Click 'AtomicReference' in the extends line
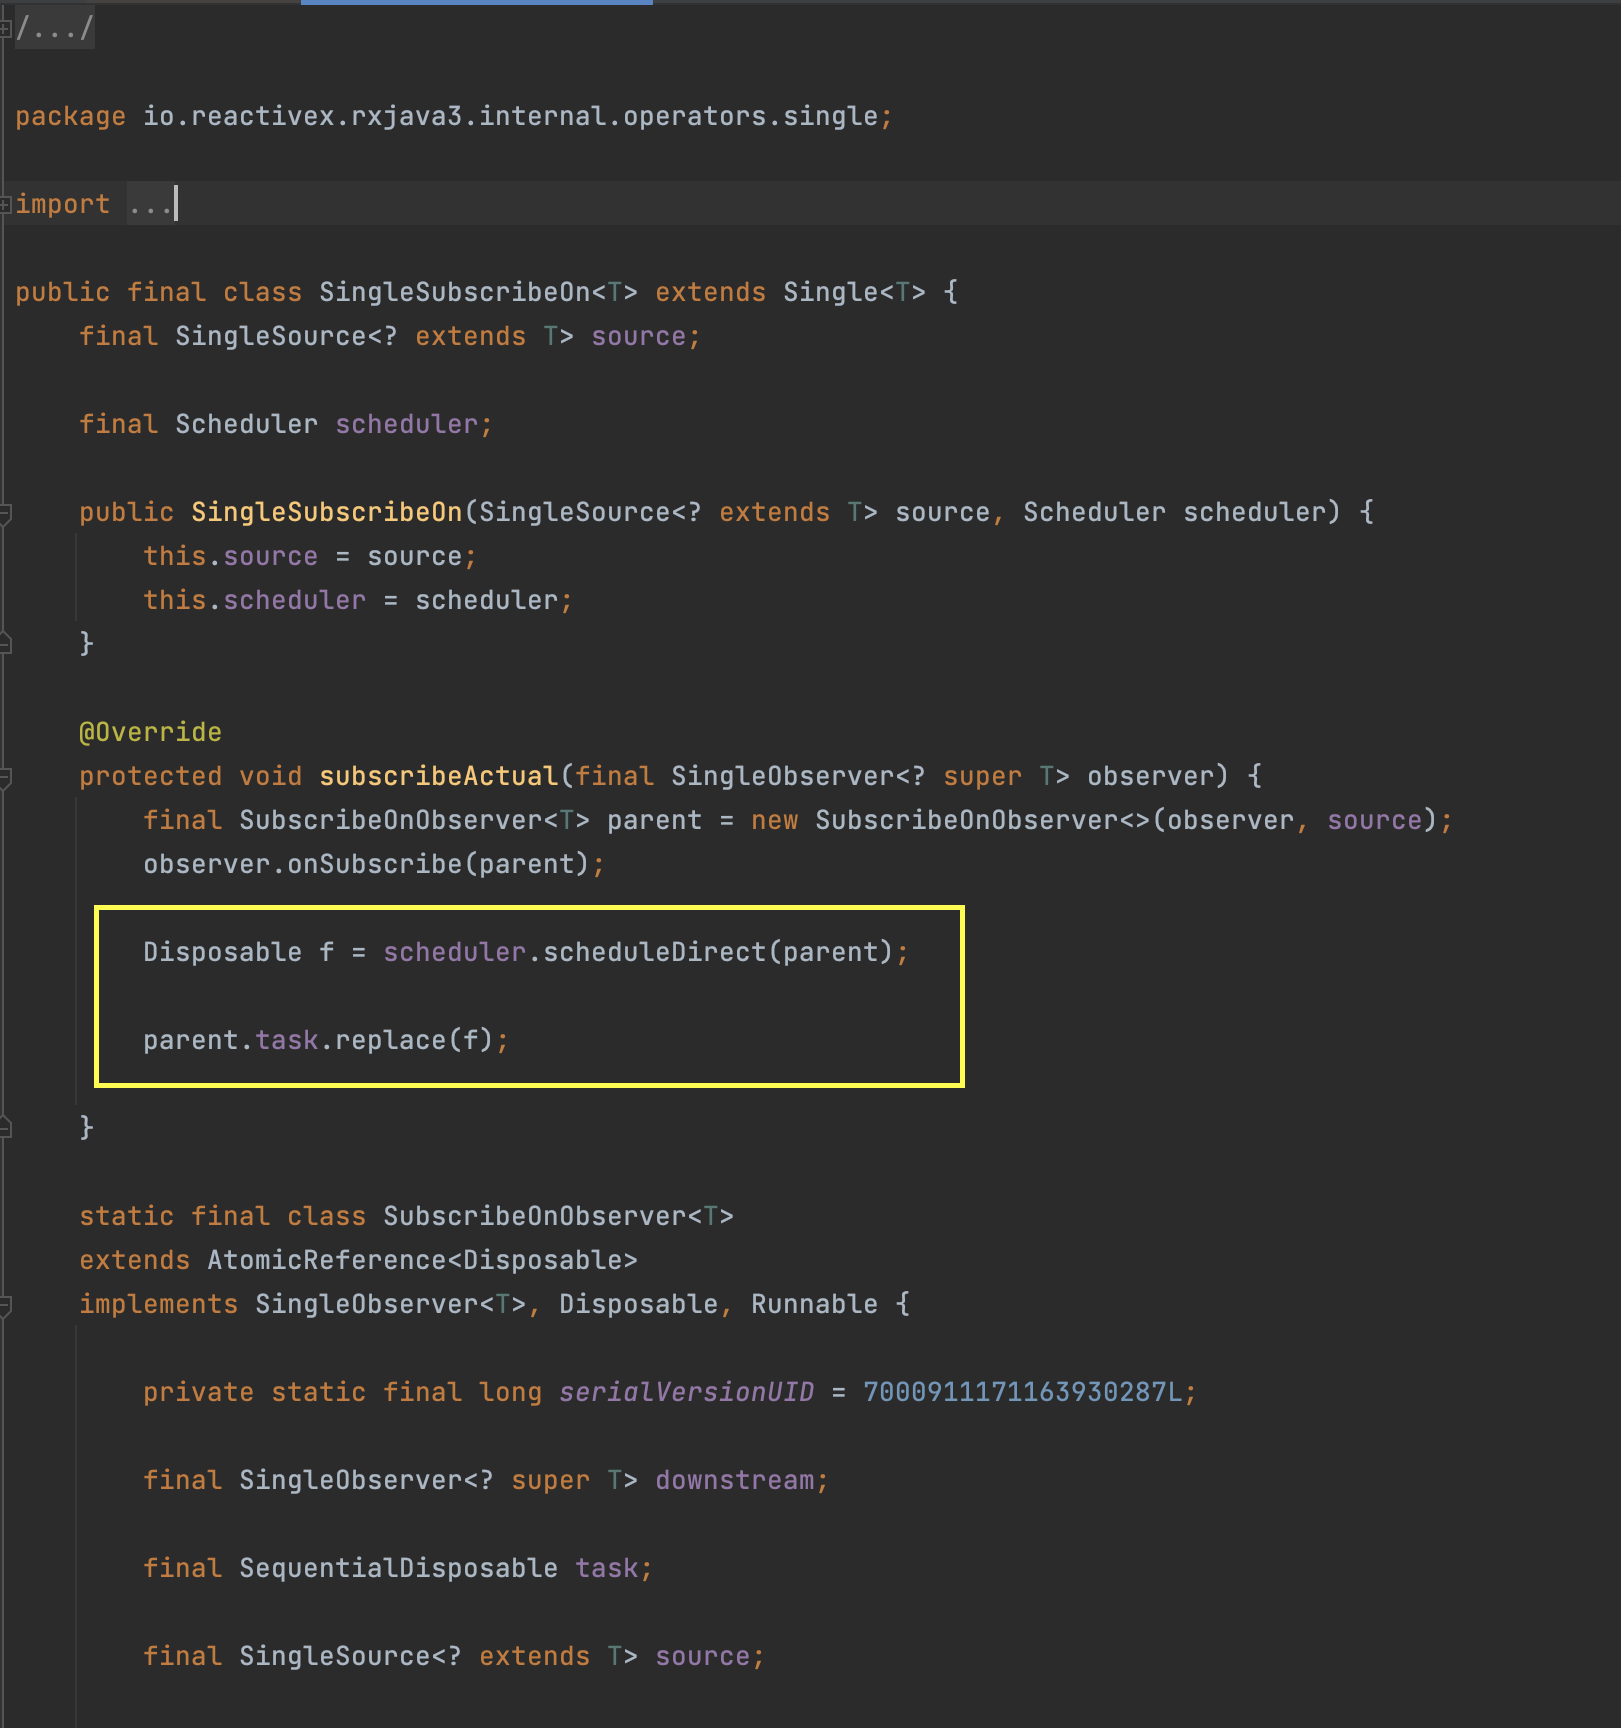 [327, 1260]
